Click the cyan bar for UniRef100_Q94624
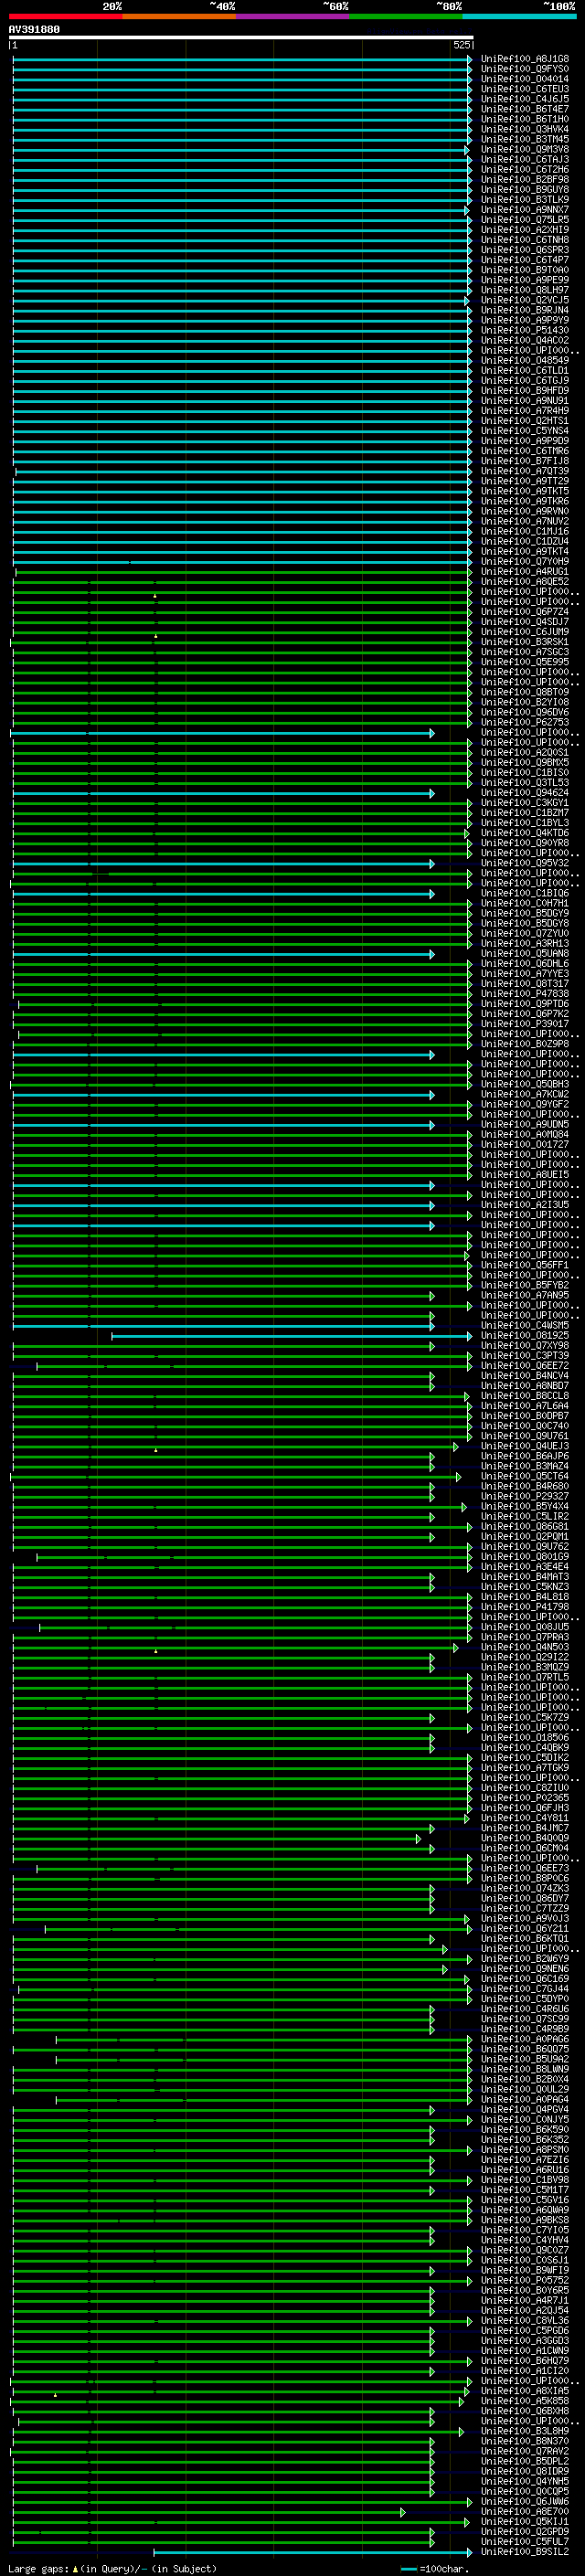The image size is (585, 2576). 223,793
